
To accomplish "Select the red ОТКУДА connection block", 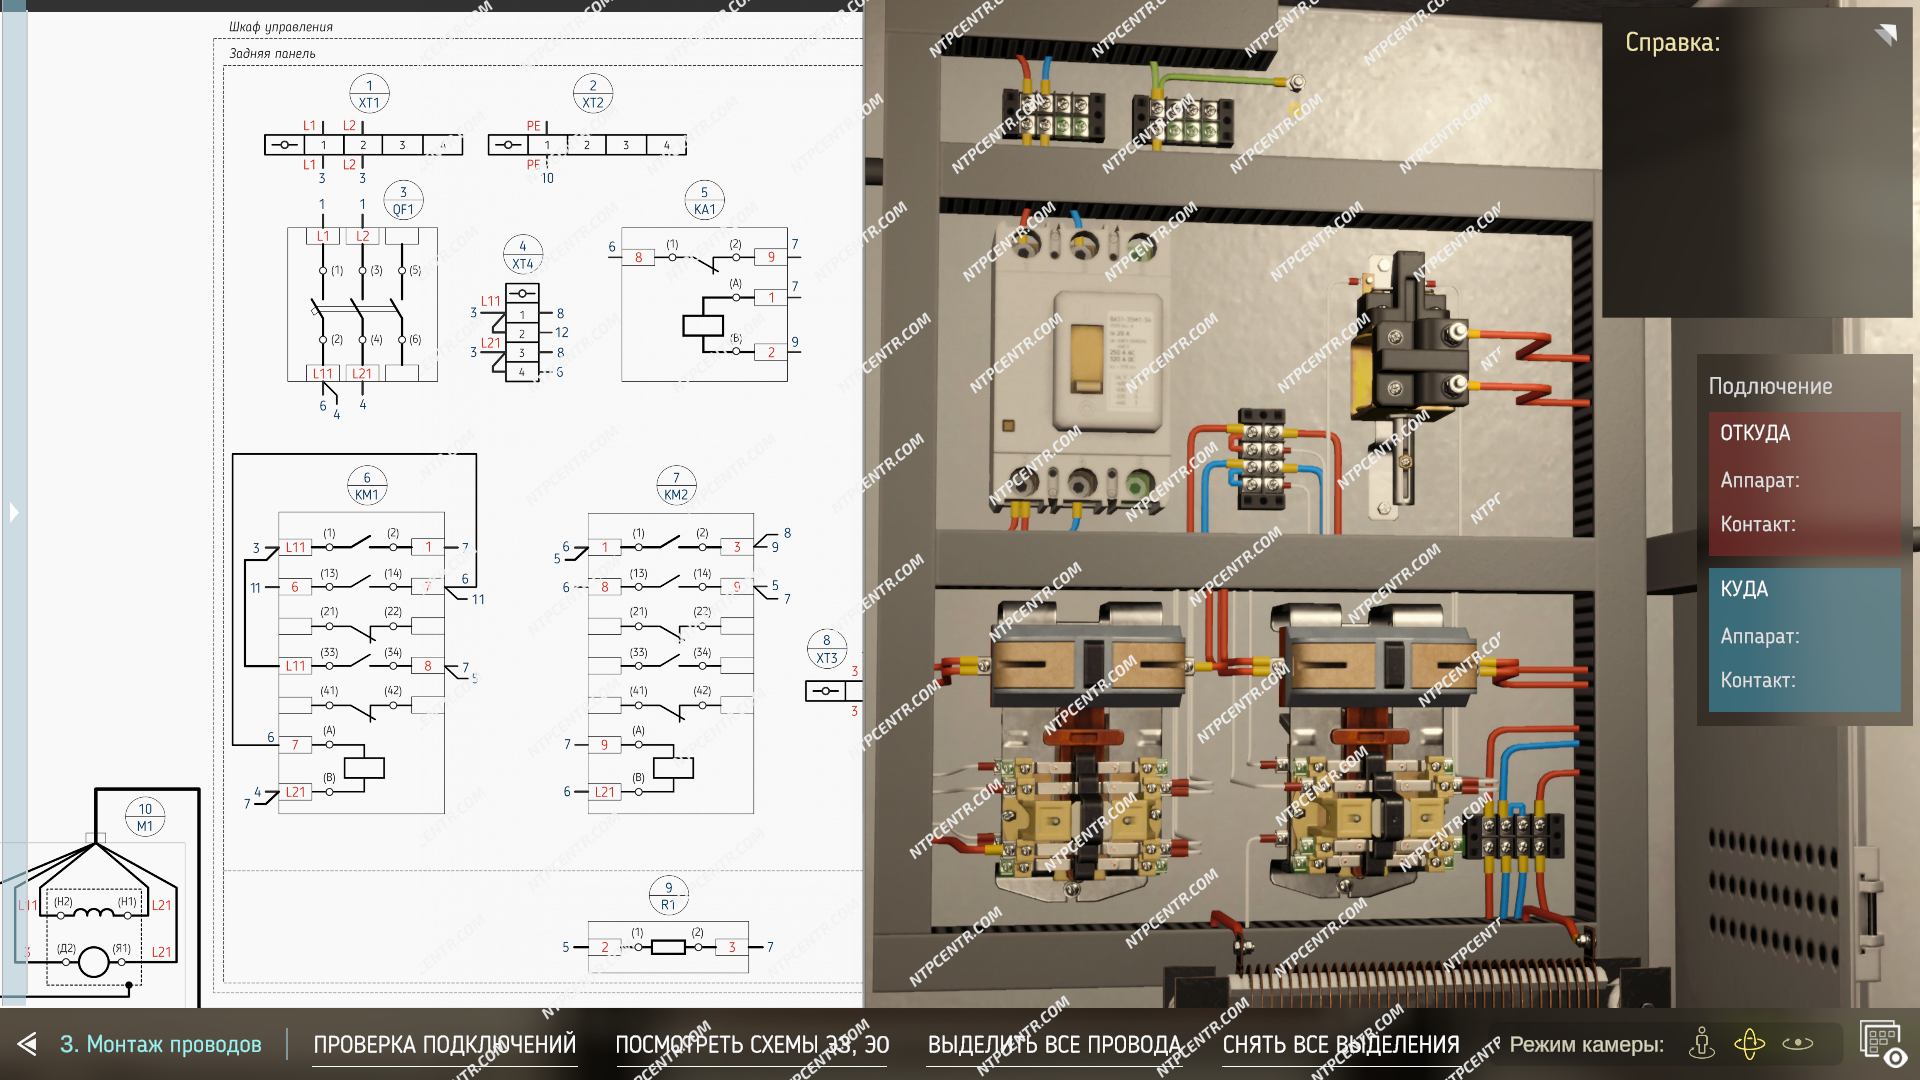I will [1804, 483].
